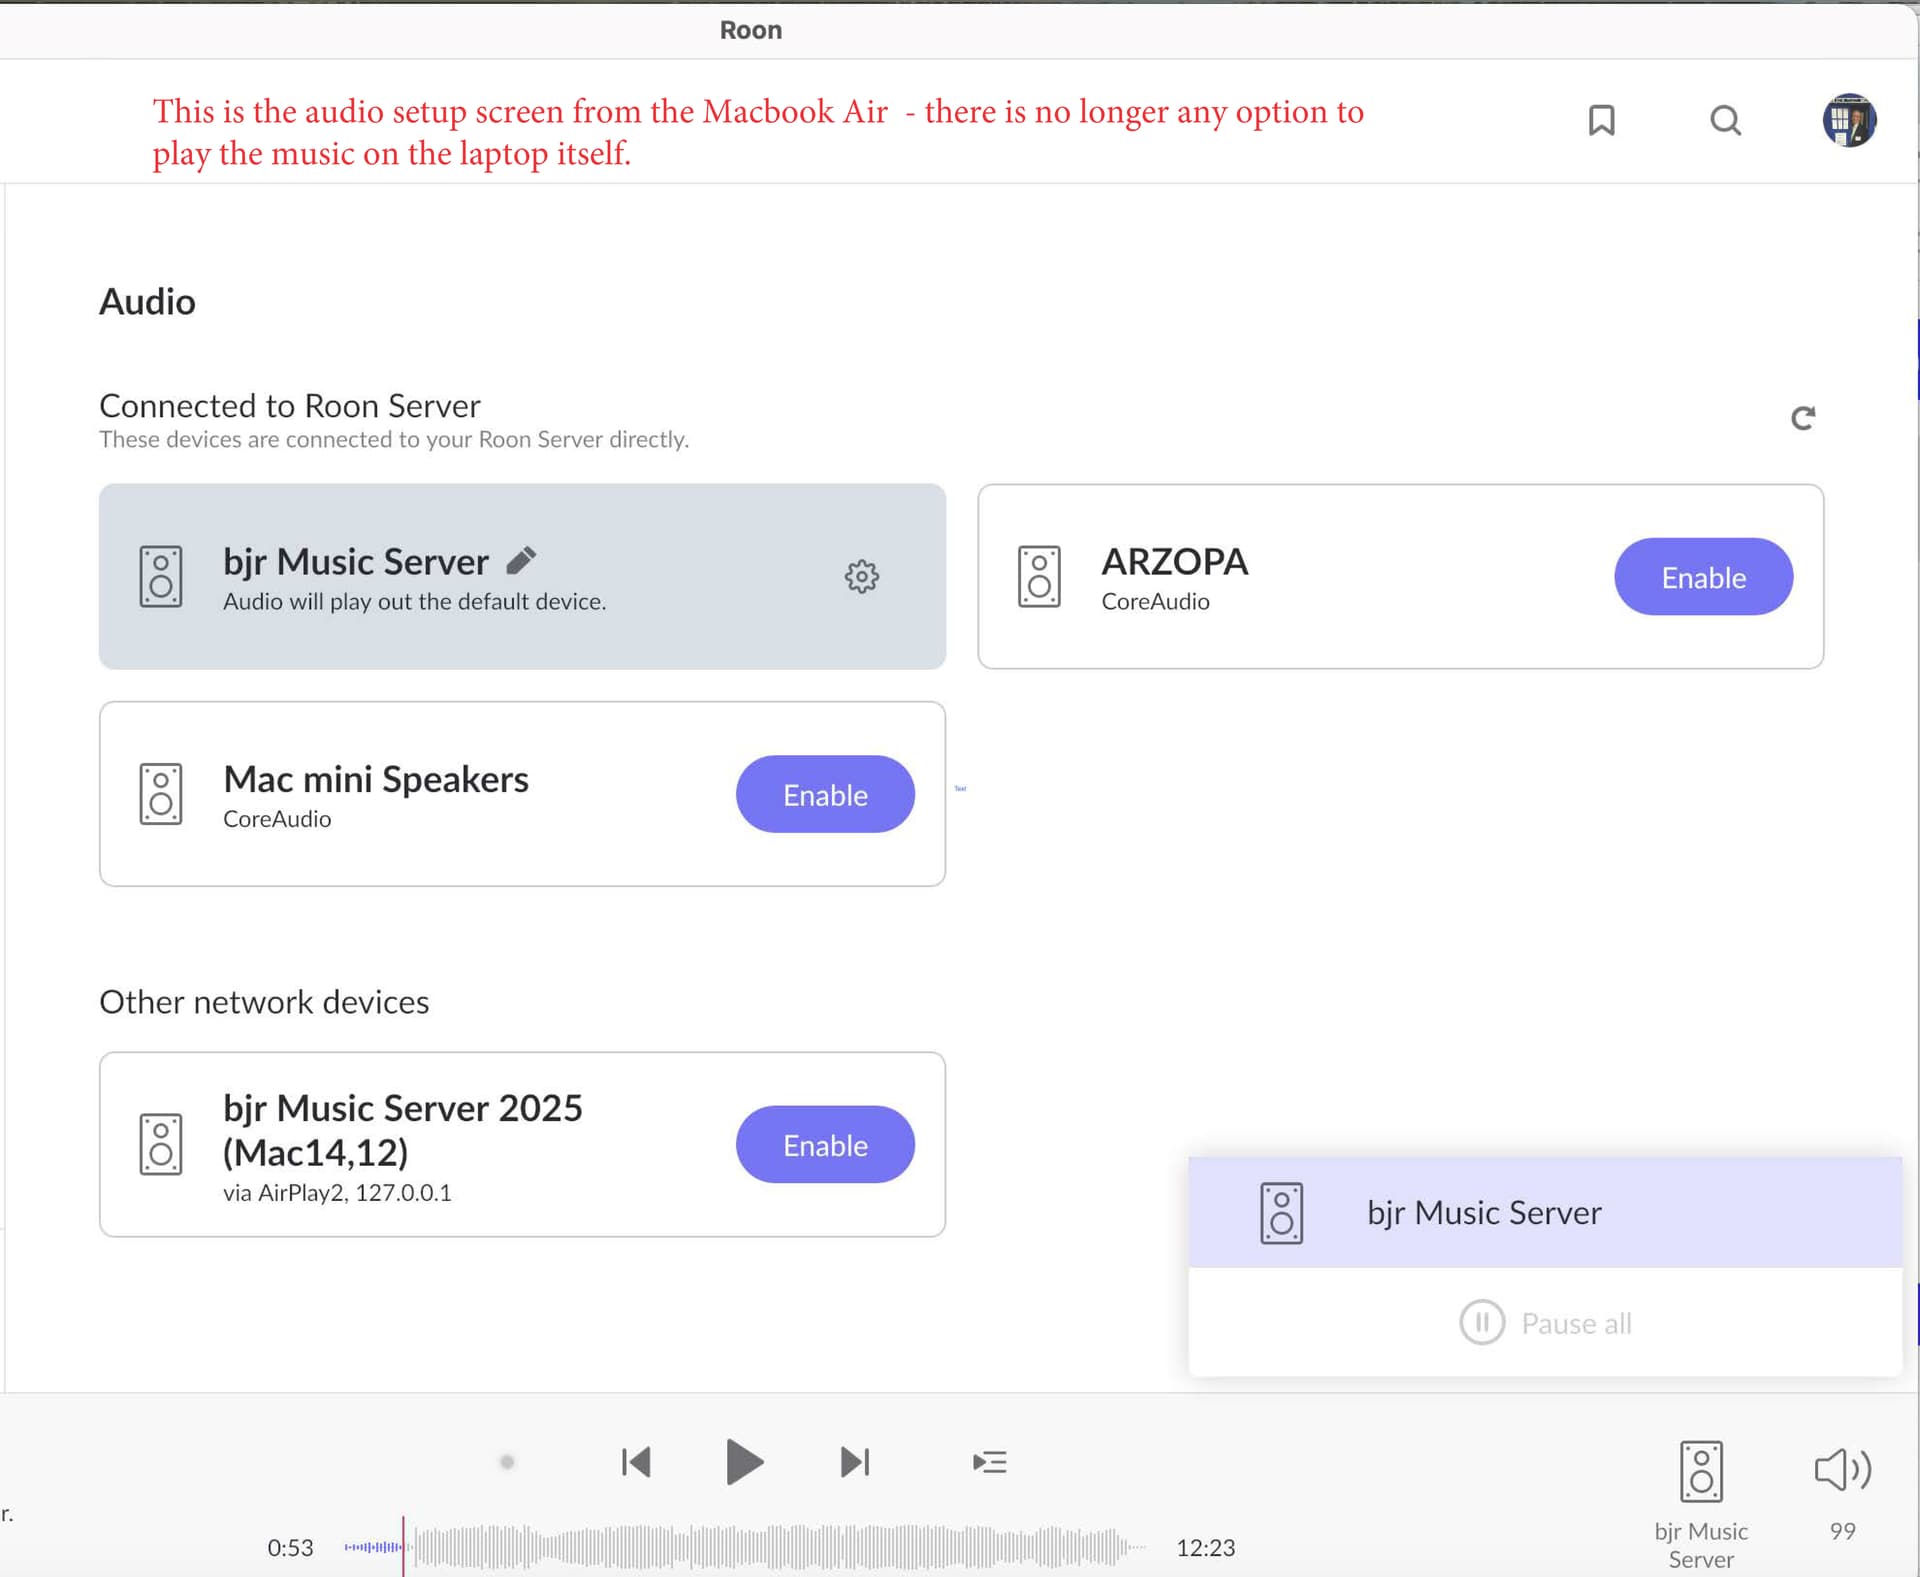Screen dimensions: 1920x1577
Task: Click the Audio page heading
Action: [147, 301]
